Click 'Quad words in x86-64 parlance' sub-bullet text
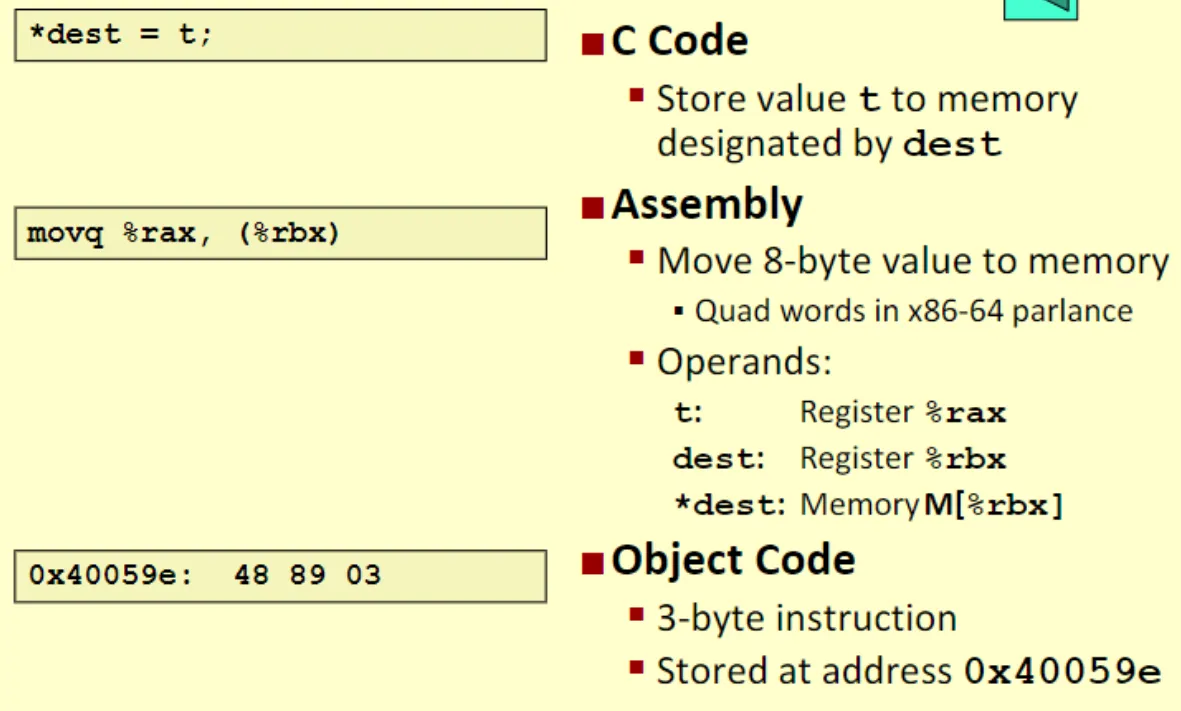Image resolution: width=1181 pixels, height=711 pixels. [x=913, y=311]
